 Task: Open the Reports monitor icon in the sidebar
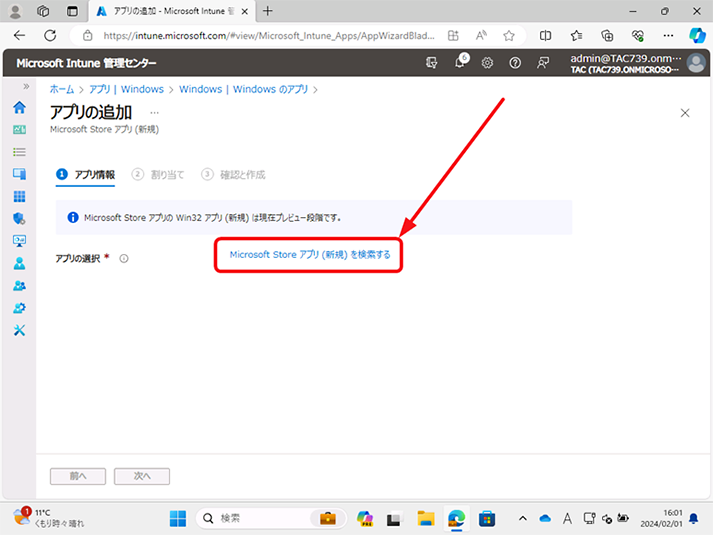click(x=19, y=241)
